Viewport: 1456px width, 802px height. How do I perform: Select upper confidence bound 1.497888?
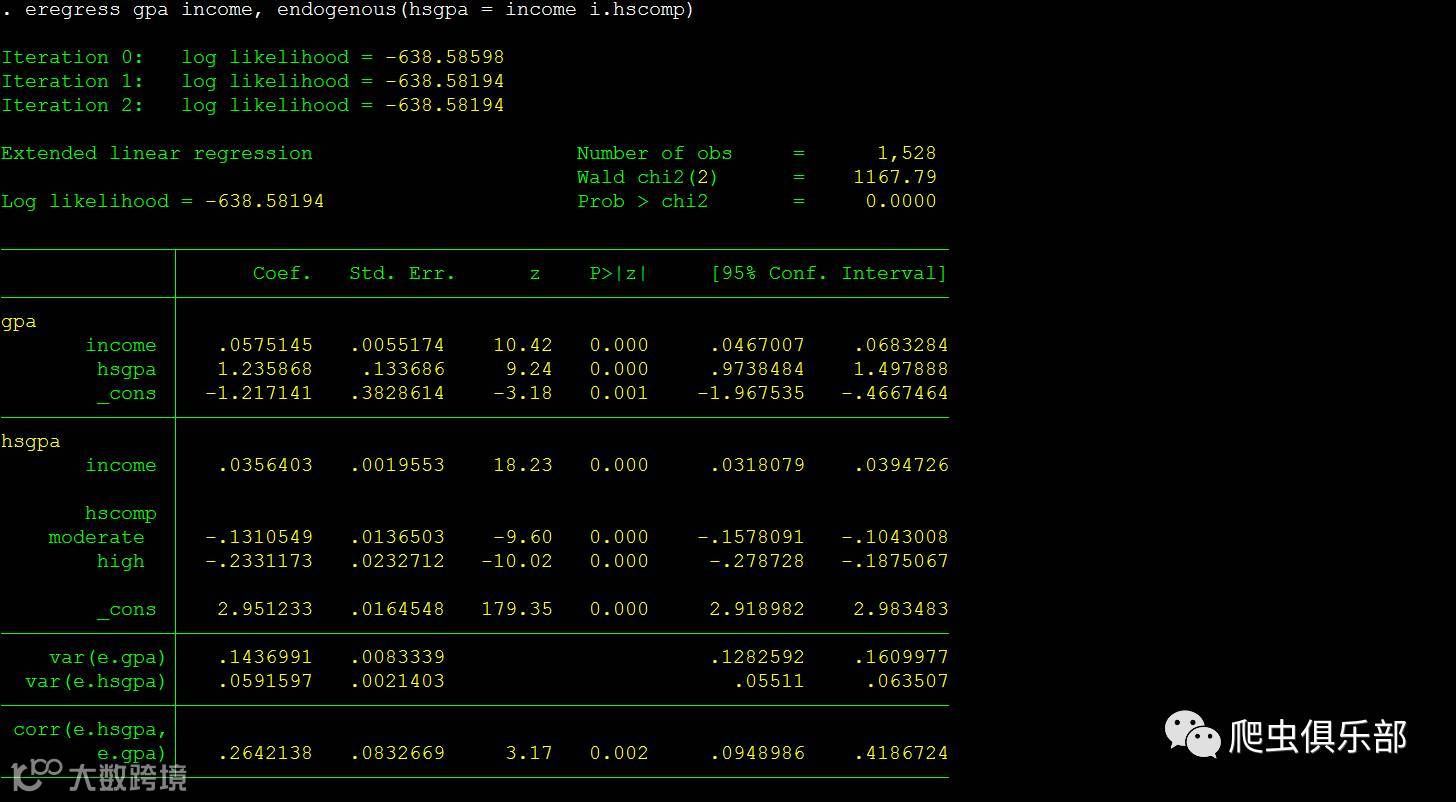[x=901, y=369]
